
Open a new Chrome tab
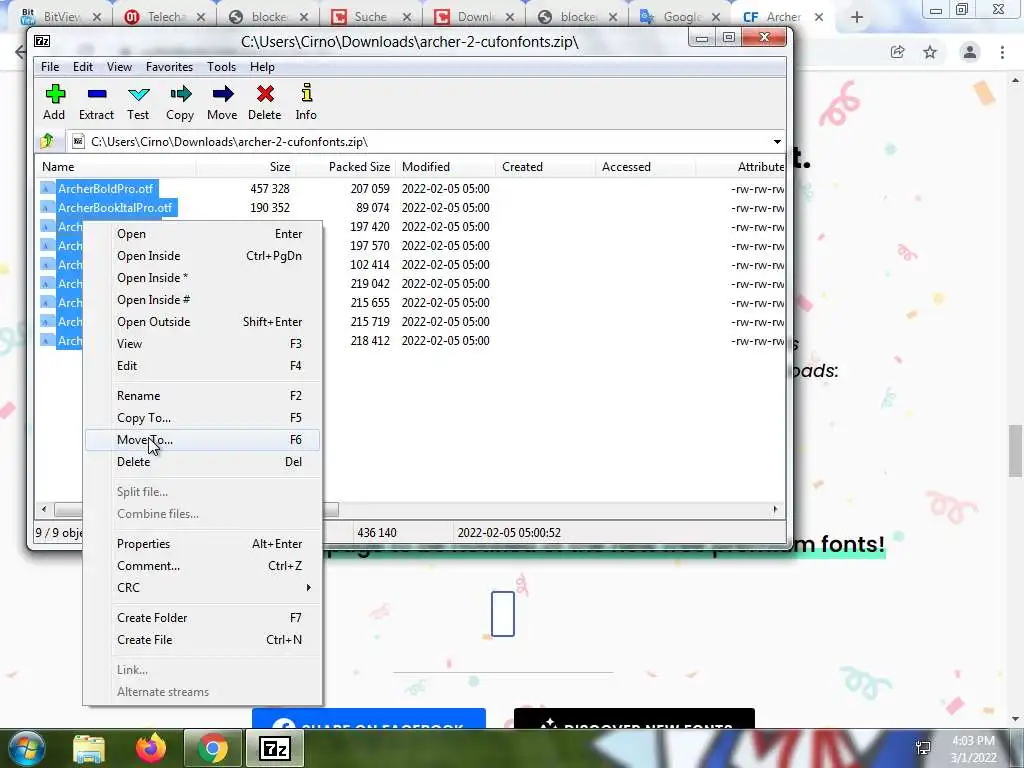click(857, 17)
